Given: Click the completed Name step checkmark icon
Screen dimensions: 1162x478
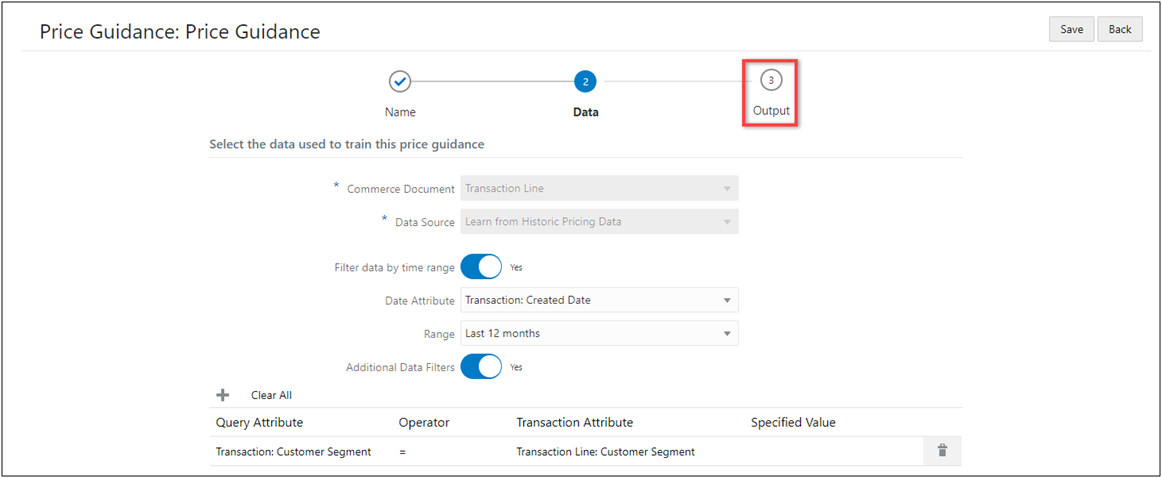Looking at the screenshot, I should [400, 81].
